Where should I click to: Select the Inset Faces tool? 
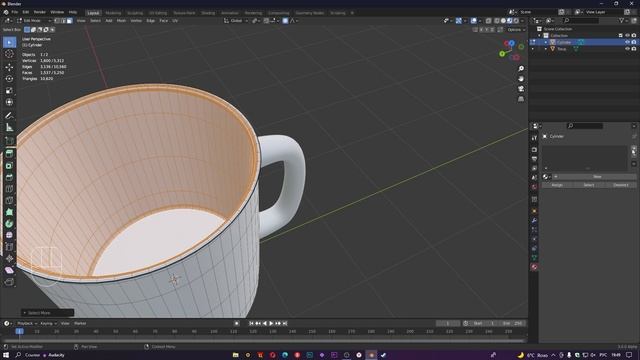pyautogui.click(x=9, y=166)
